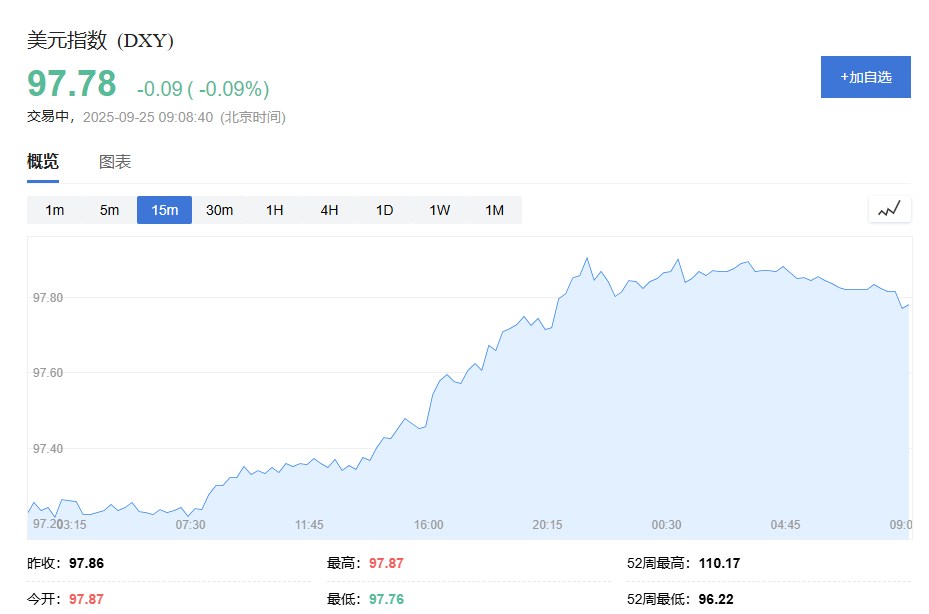Open the monthly 1M chart
Image resolution: width=929 pixels, height=614 pixels.
tap(494, 210)
